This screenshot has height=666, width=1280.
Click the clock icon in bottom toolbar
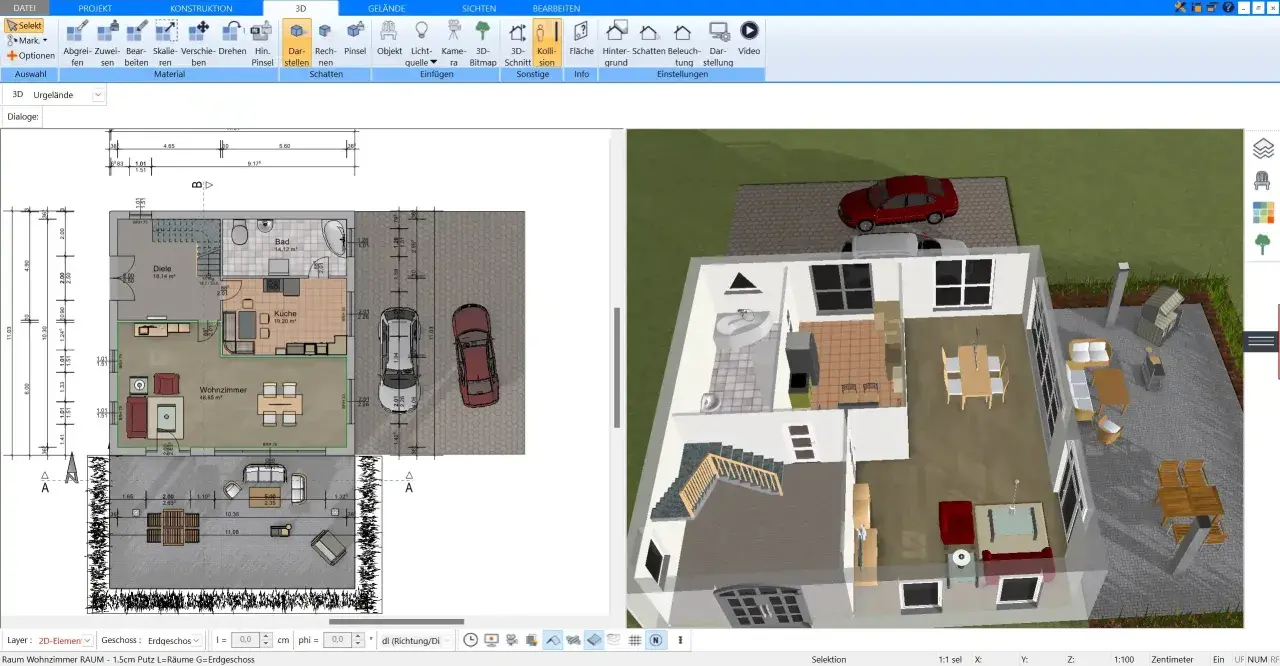click(470, 640)
